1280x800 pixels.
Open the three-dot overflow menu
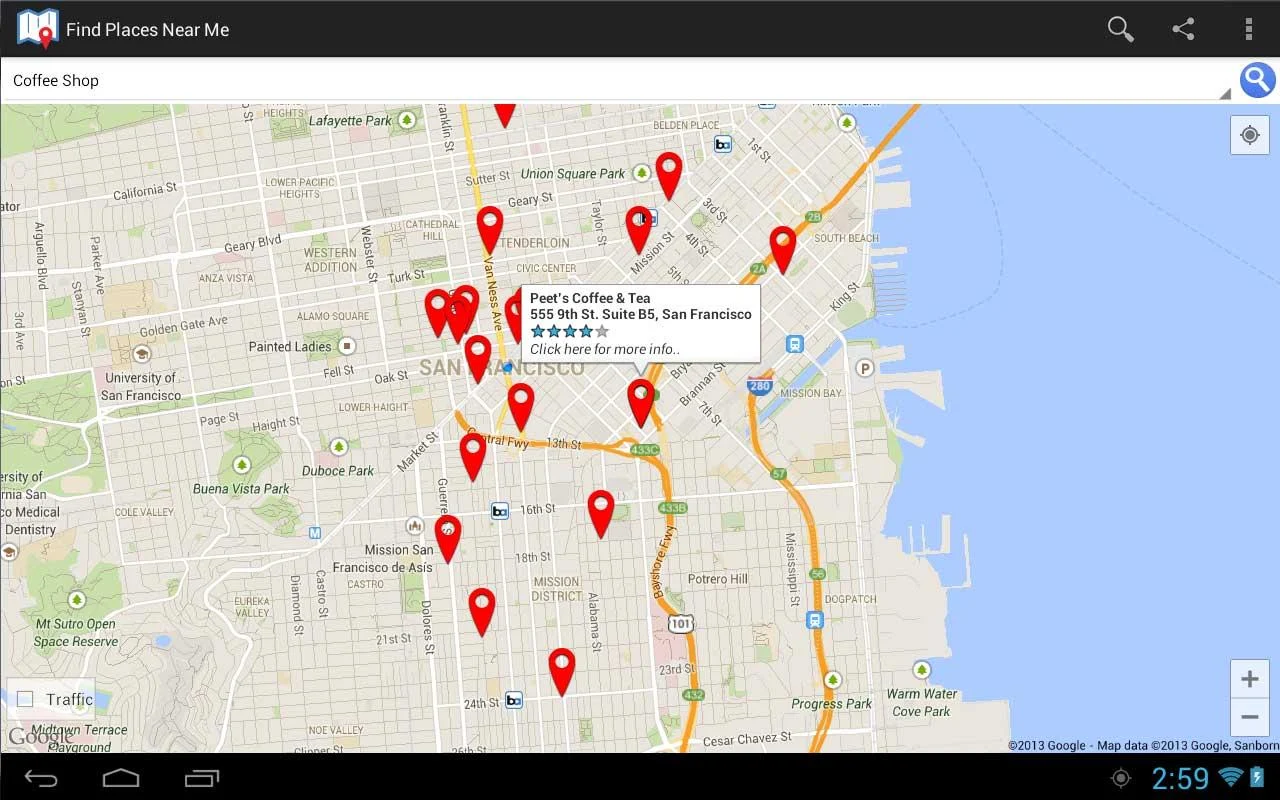pos(1248,29)
